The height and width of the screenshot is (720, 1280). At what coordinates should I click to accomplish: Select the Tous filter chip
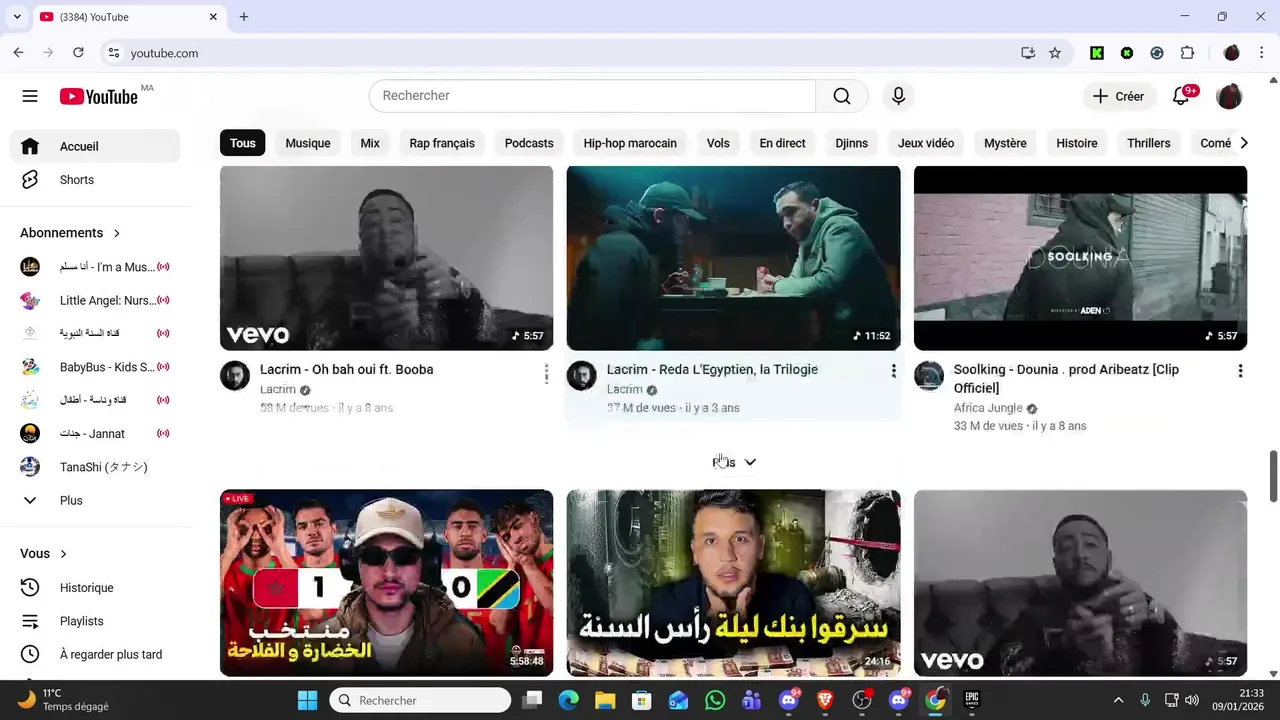243,143
